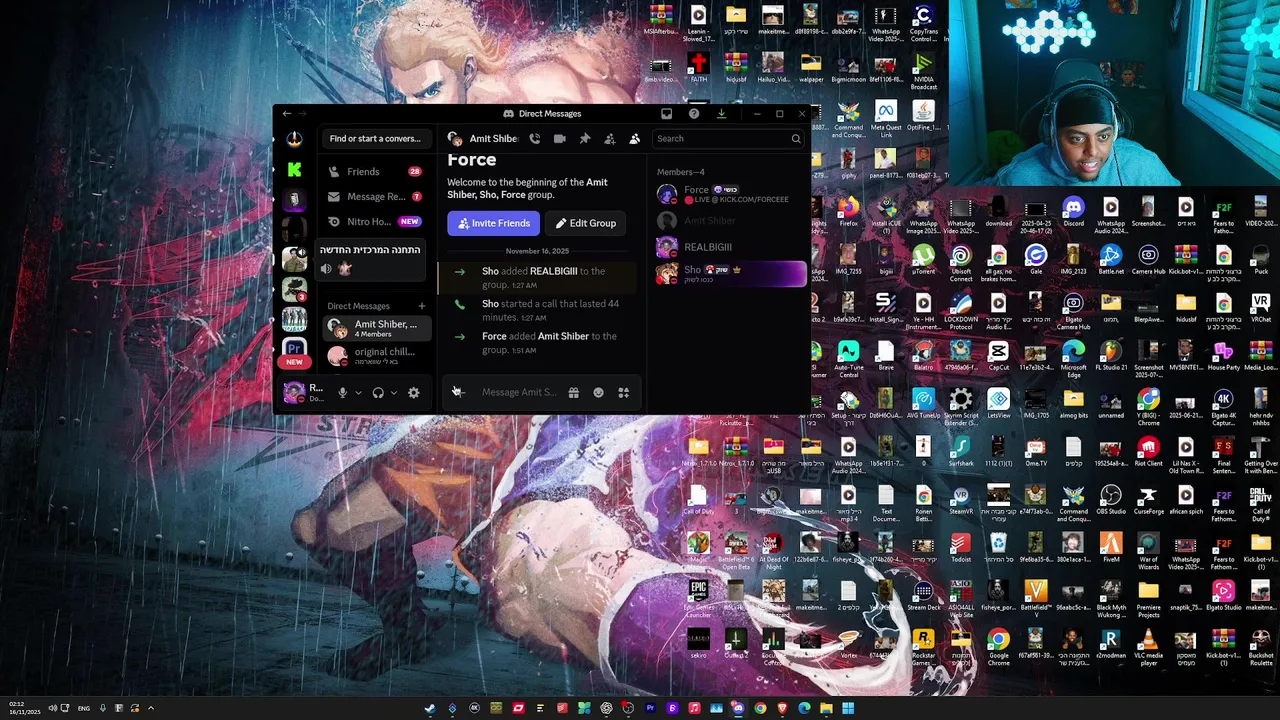
Task: Start a voice call in Discord
Action: (x=535, y=139)
